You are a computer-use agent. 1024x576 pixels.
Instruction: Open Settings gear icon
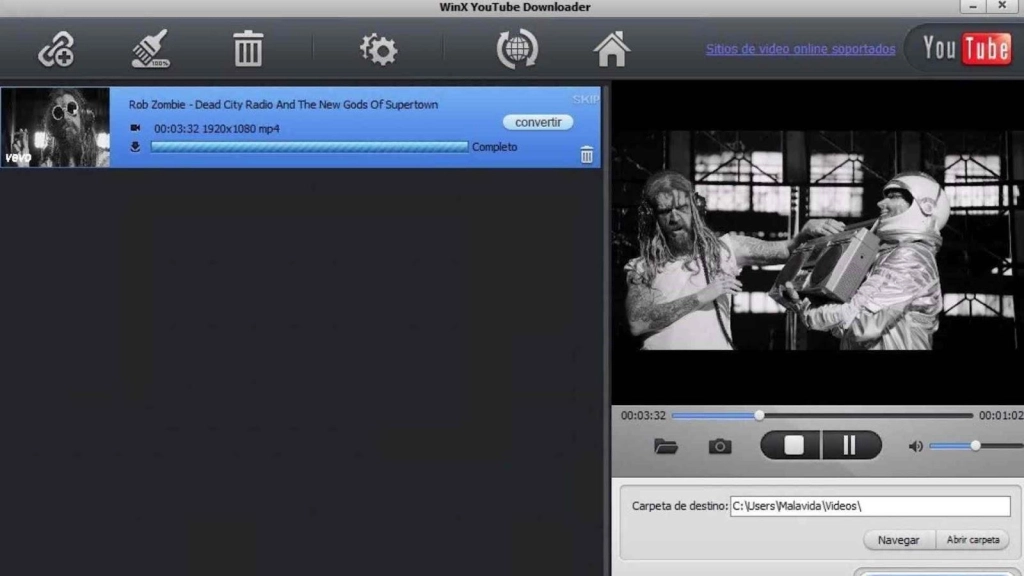pos(378,50)
